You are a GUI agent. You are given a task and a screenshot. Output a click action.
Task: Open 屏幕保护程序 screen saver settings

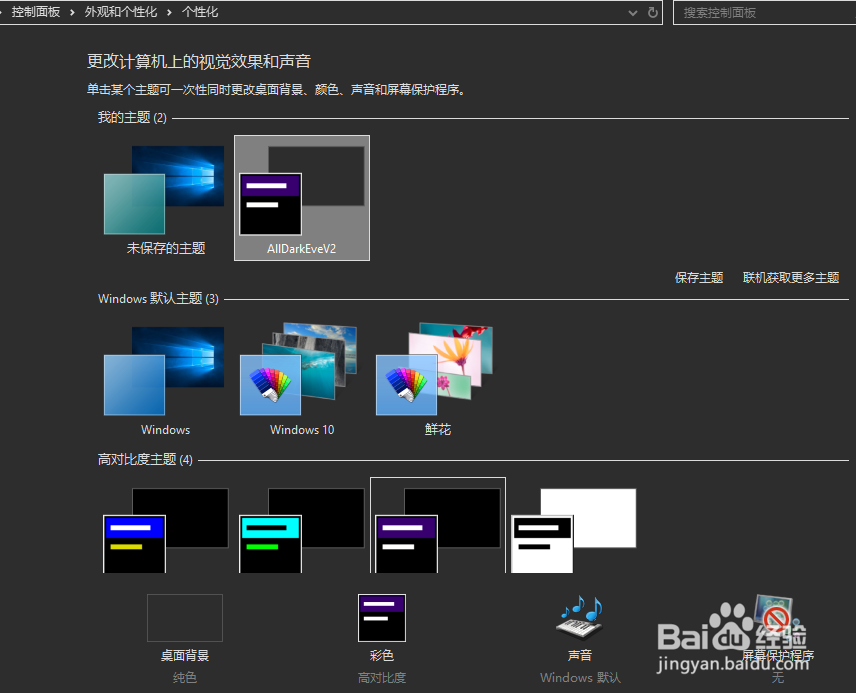pos(778,618)
